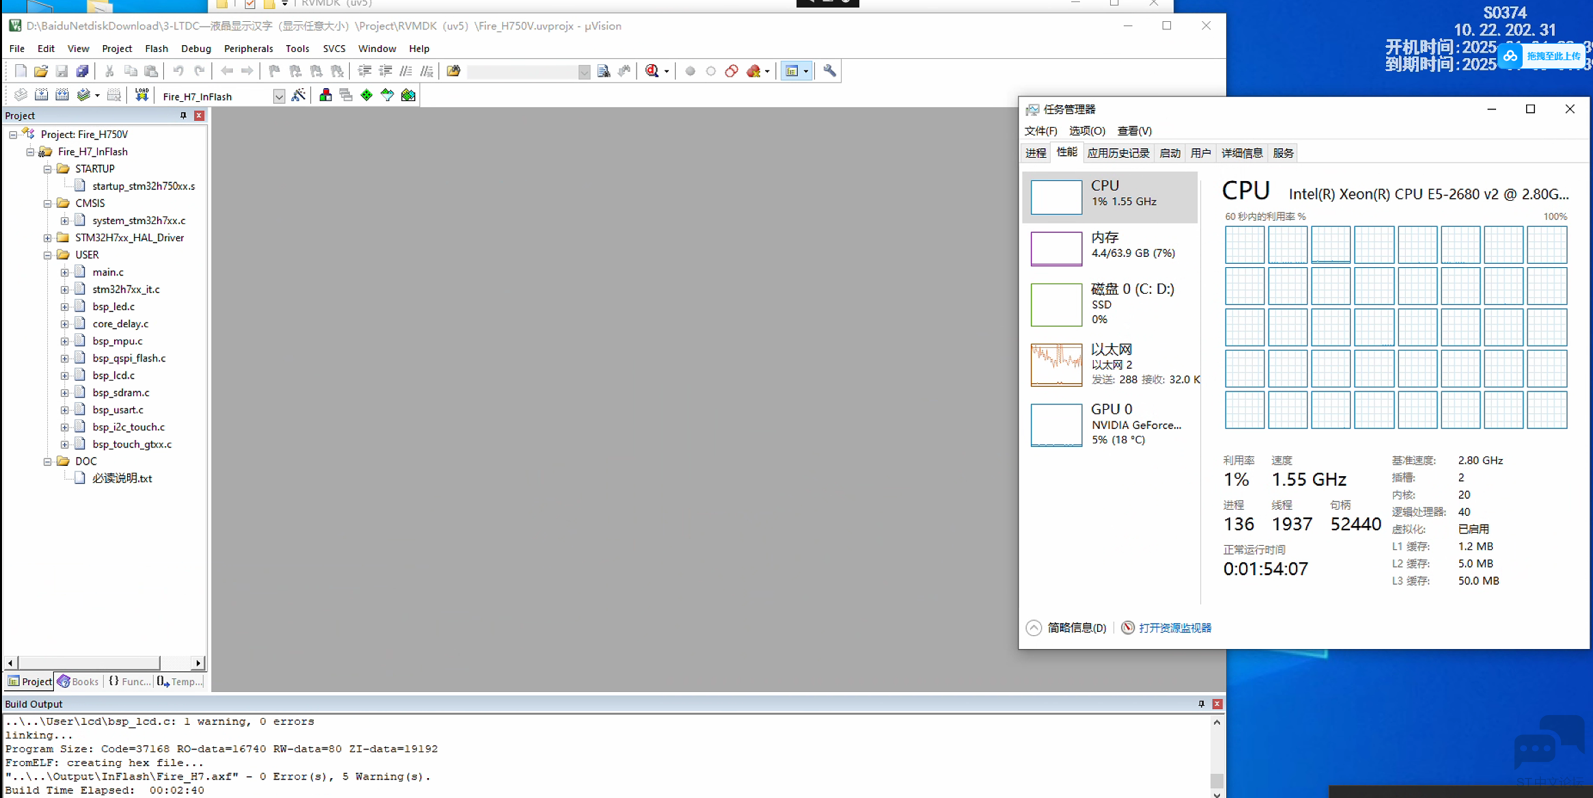The width and height of the screenshot is (1593, 798).
Task: Open Task Manager 文件(F) menu
Action: tap(1041, 131)
